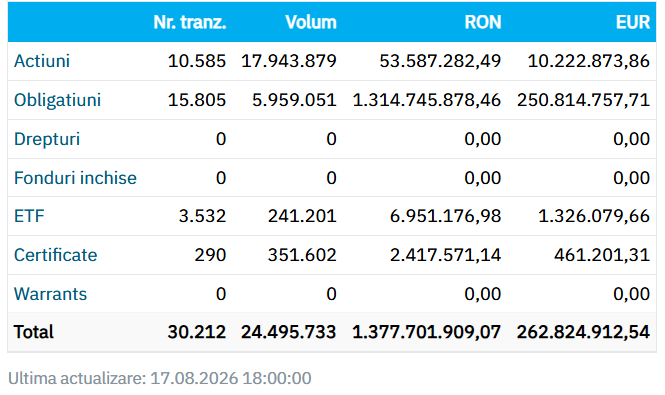Screen dimensions: 665x395
Task: Click the Volum column header
Action: 311,22
